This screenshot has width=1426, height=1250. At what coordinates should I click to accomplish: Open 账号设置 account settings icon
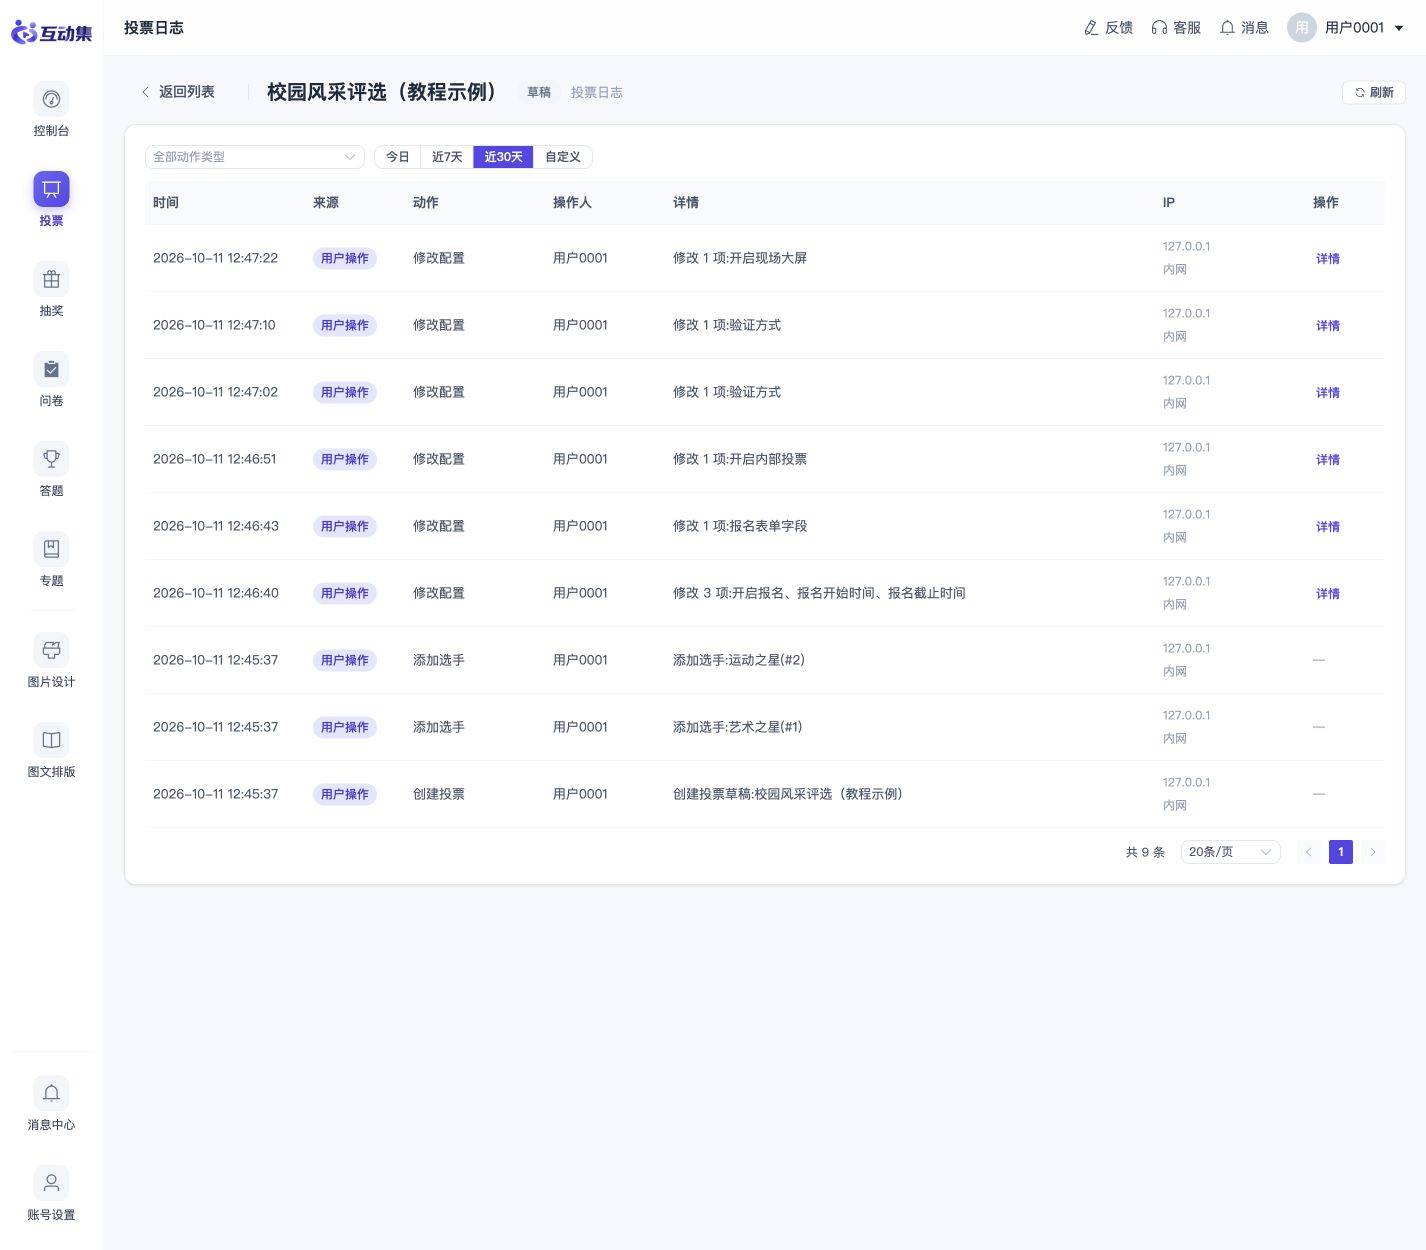[51, 1183]
